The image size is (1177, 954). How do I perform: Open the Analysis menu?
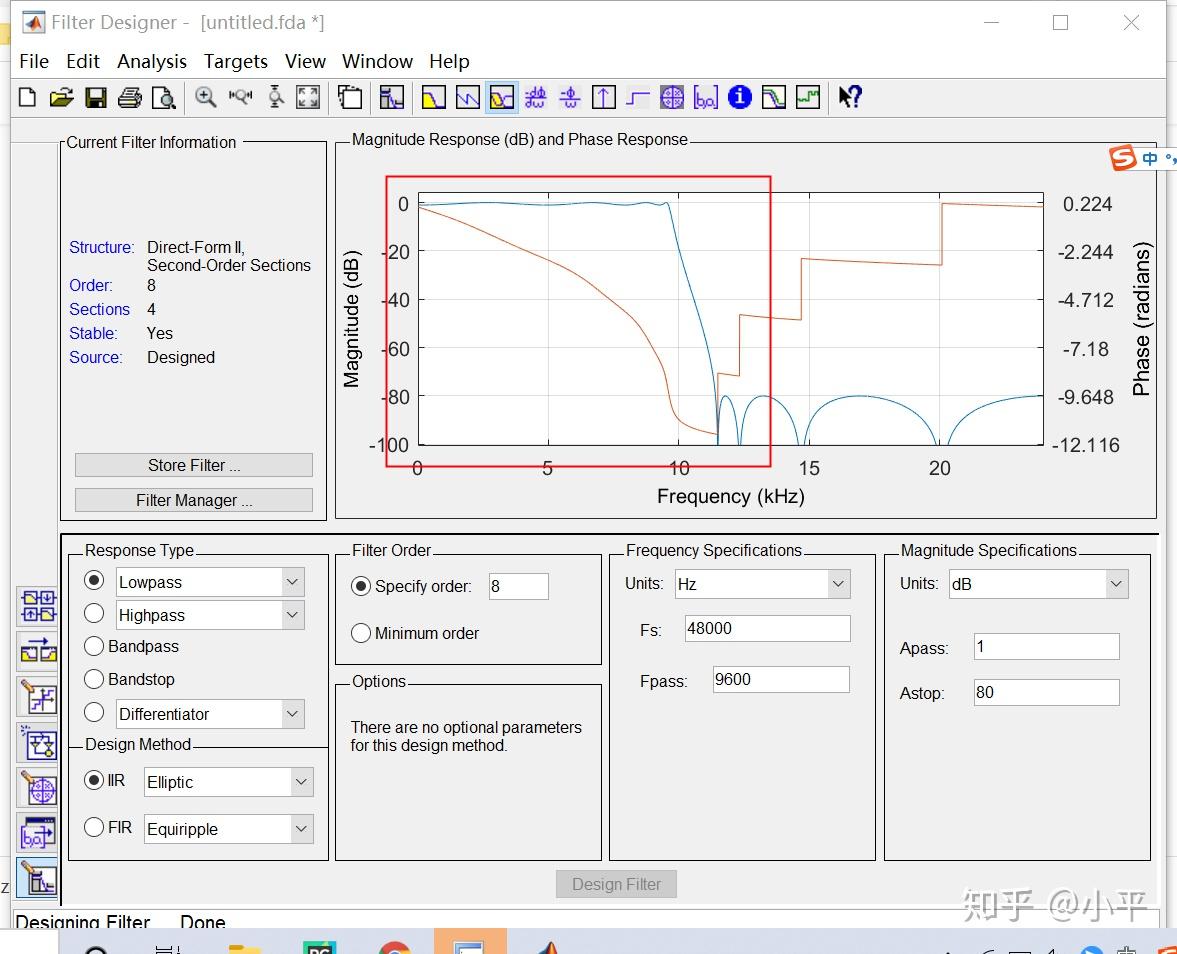click(151, 61)
